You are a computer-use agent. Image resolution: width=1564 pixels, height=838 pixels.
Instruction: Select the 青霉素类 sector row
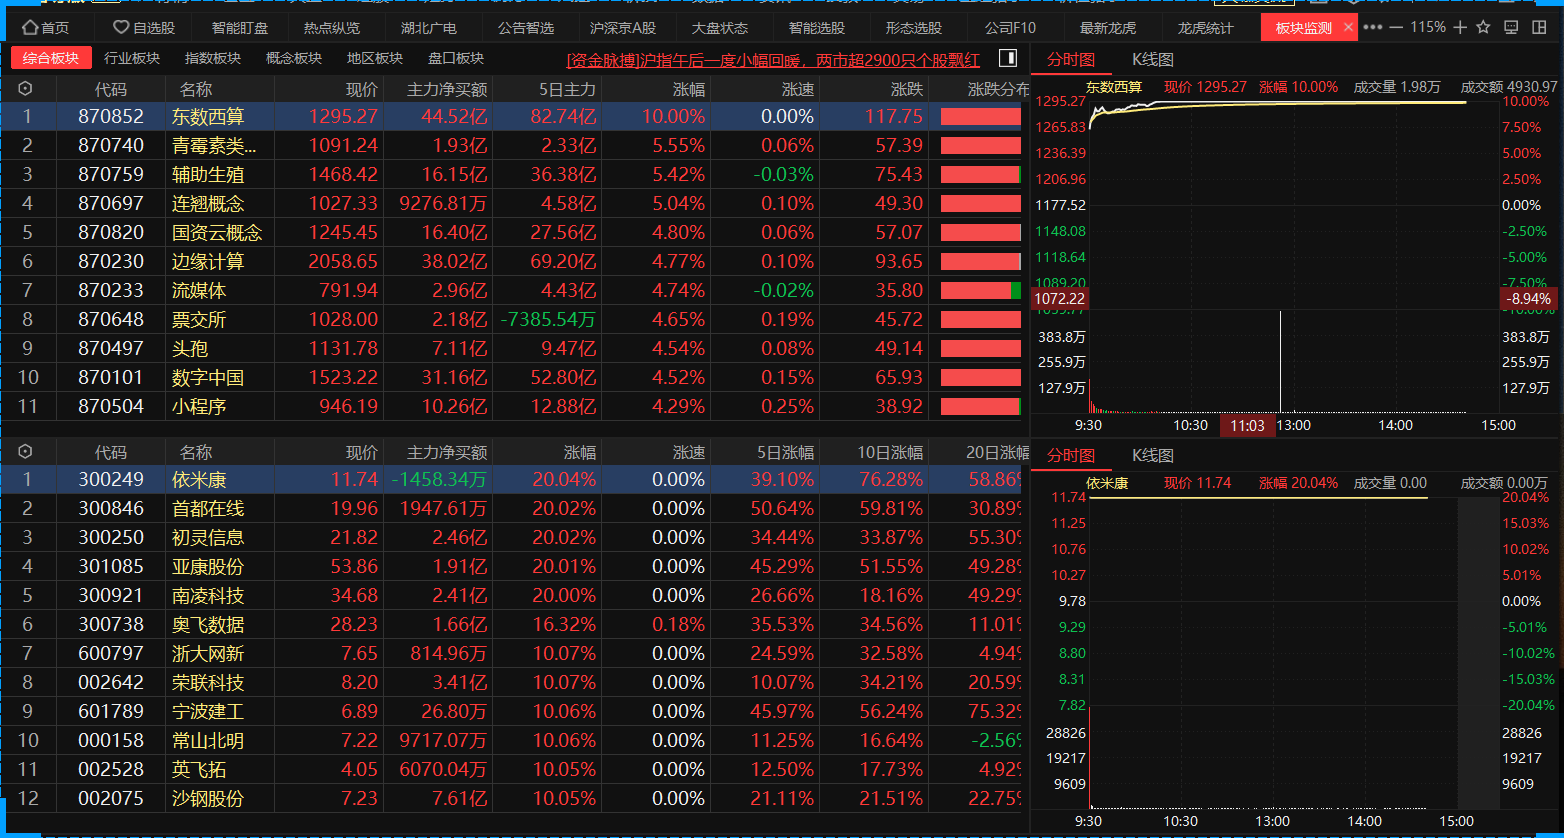click(515, 145)
